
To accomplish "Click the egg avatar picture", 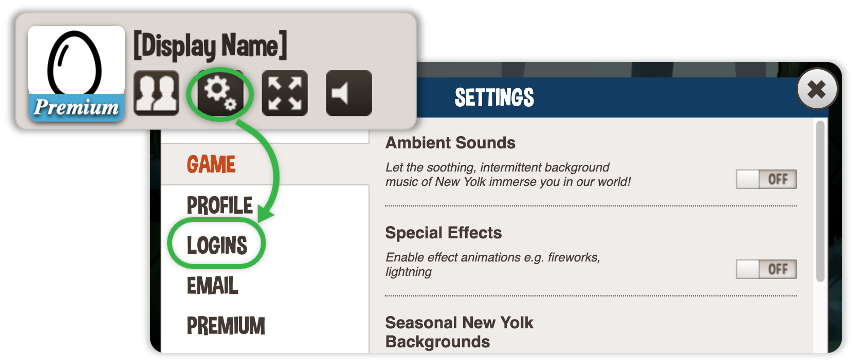I will pyautogui.click(x=76, y=61).
